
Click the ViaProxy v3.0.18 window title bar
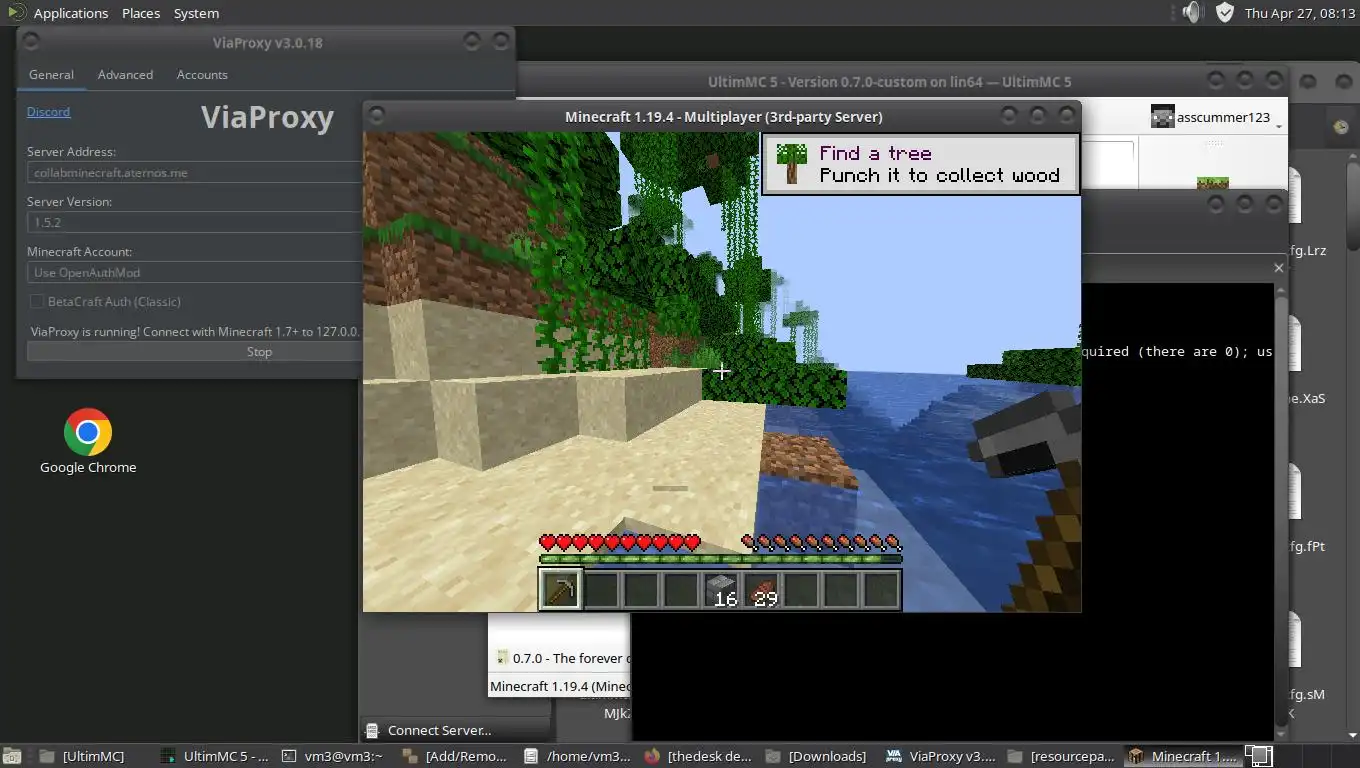pos(267,43)
